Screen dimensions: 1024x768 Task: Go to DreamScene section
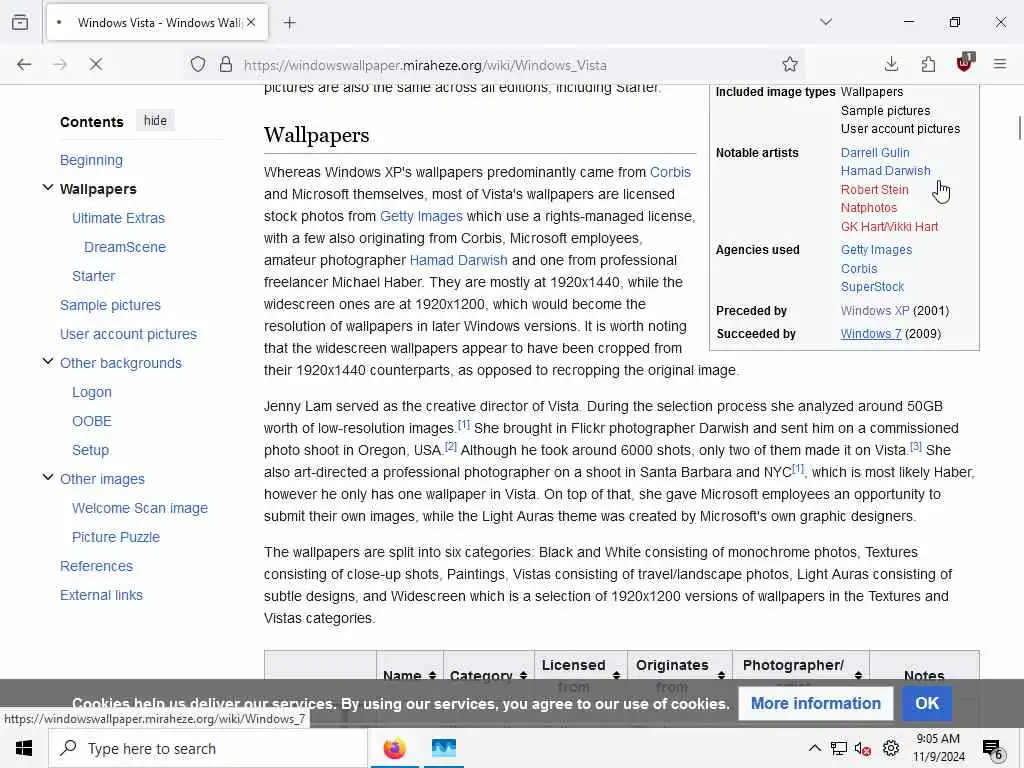(125, 247)
